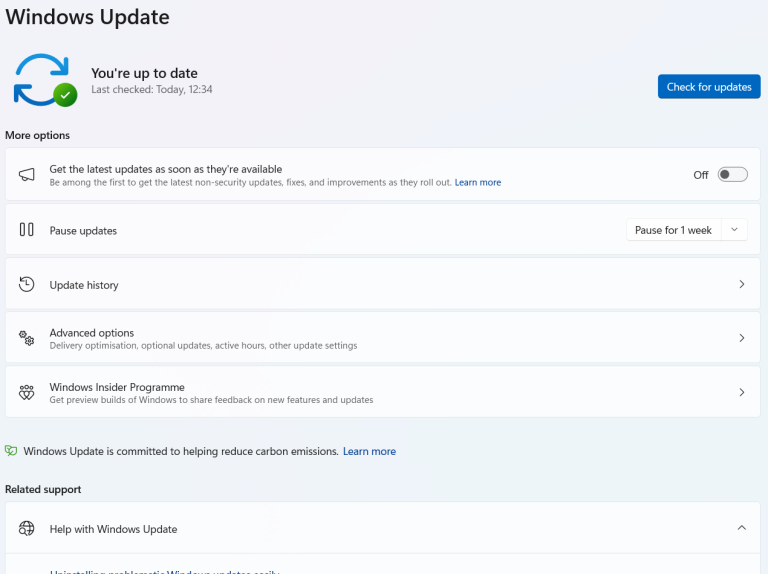Click the green leaf carbon emissions icon
The height and width of the screenshot is (574, 768).
11,451
